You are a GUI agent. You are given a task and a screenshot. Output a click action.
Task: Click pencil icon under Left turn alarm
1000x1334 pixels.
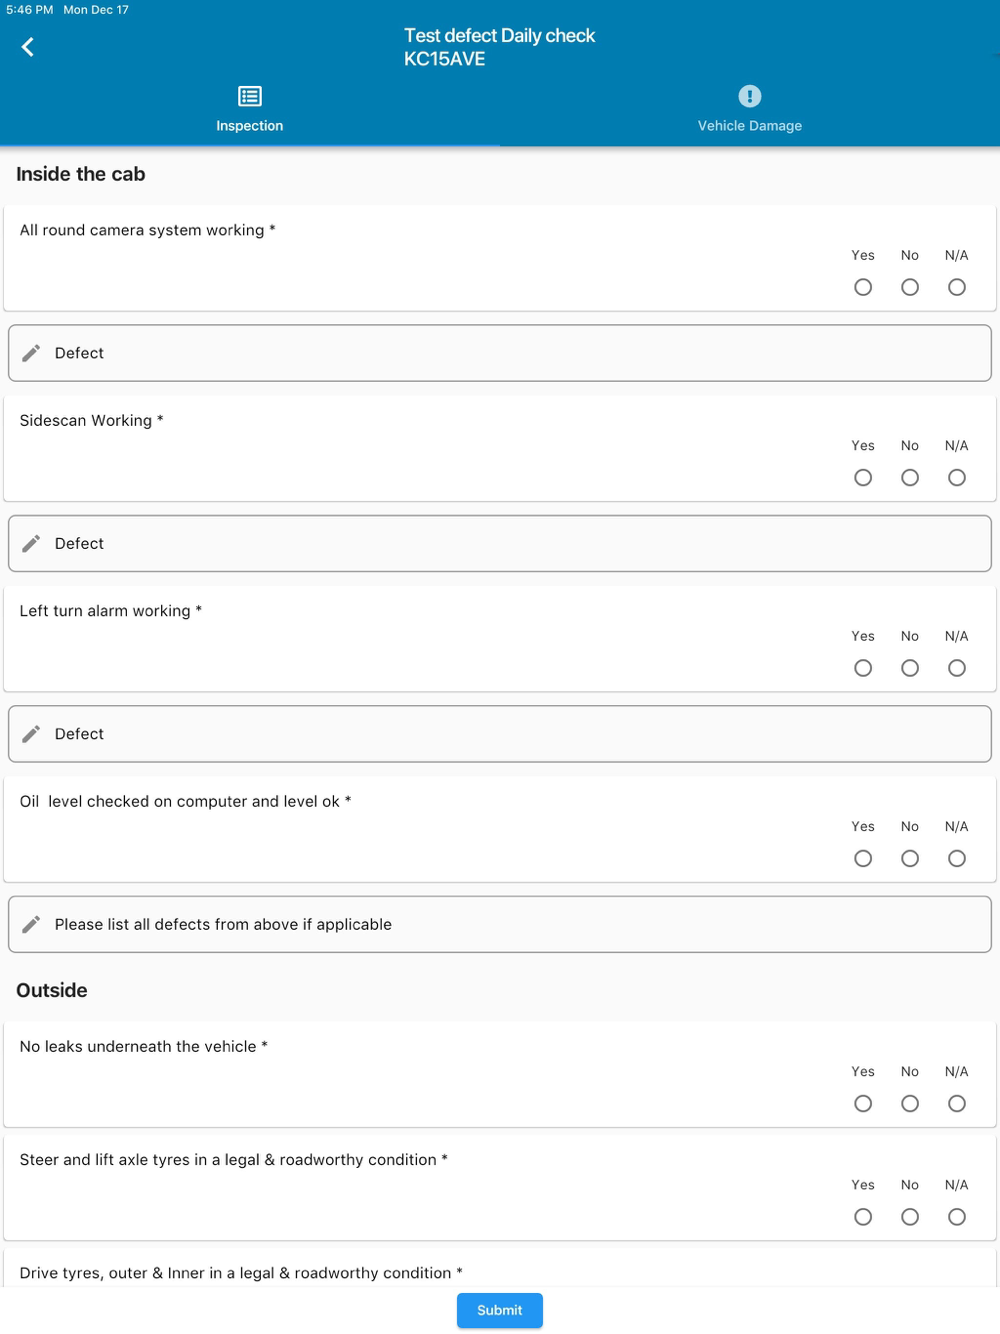point(32,734)
